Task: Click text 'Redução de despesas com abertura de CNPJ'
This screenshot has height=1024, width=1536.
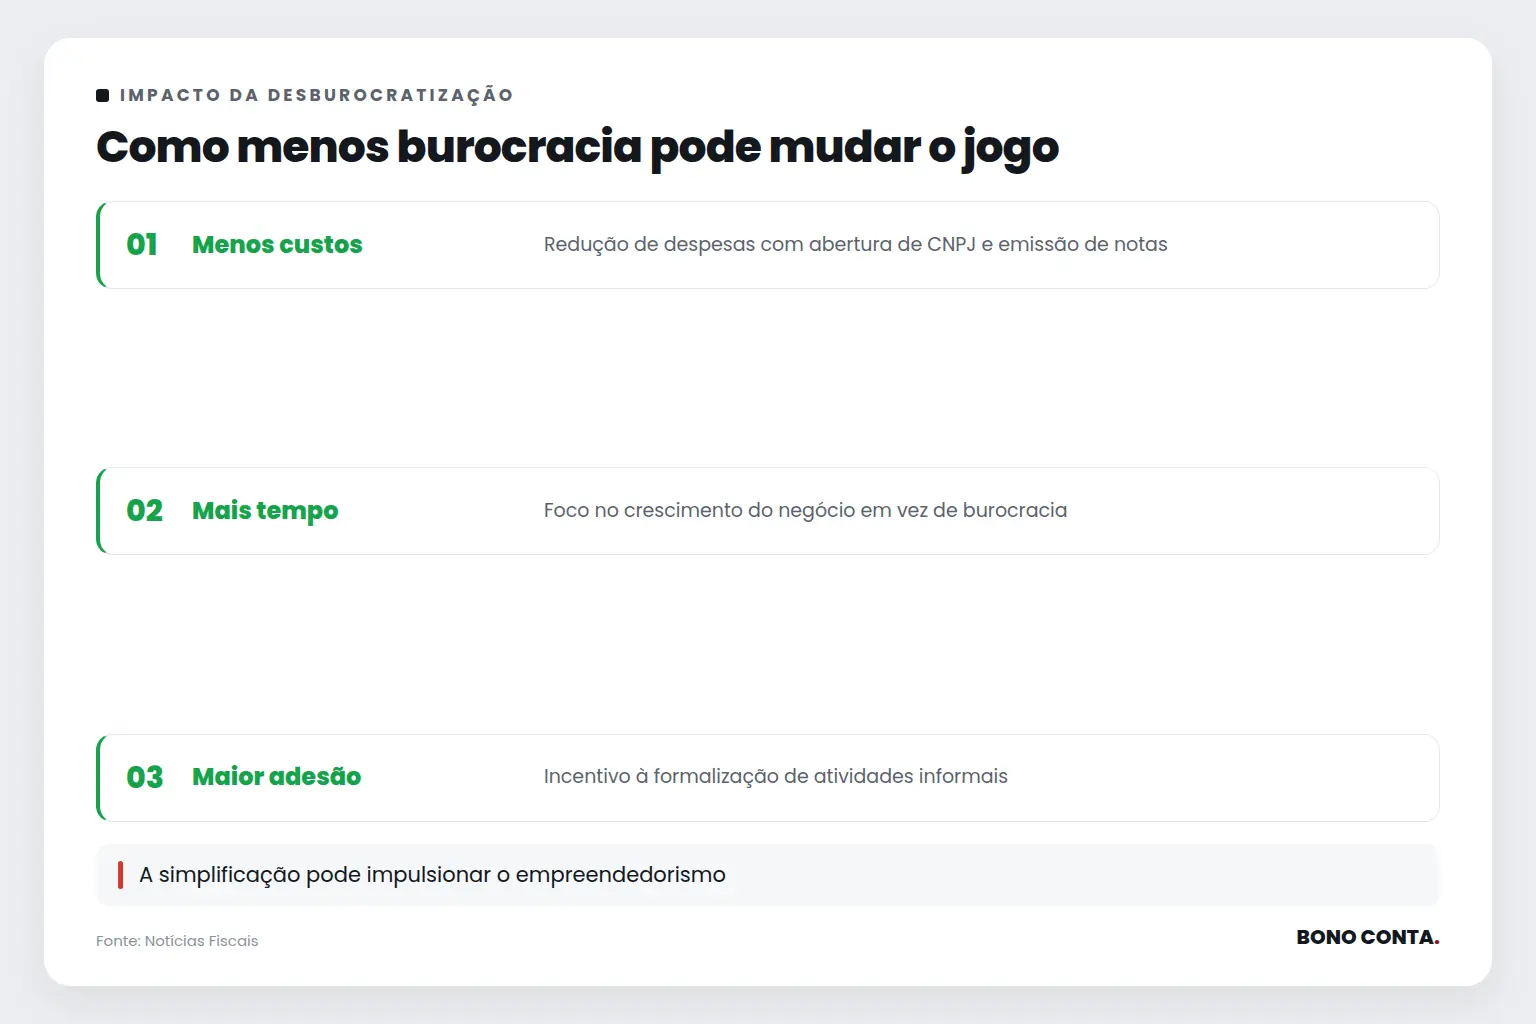Action: click(x=759, y=245)
